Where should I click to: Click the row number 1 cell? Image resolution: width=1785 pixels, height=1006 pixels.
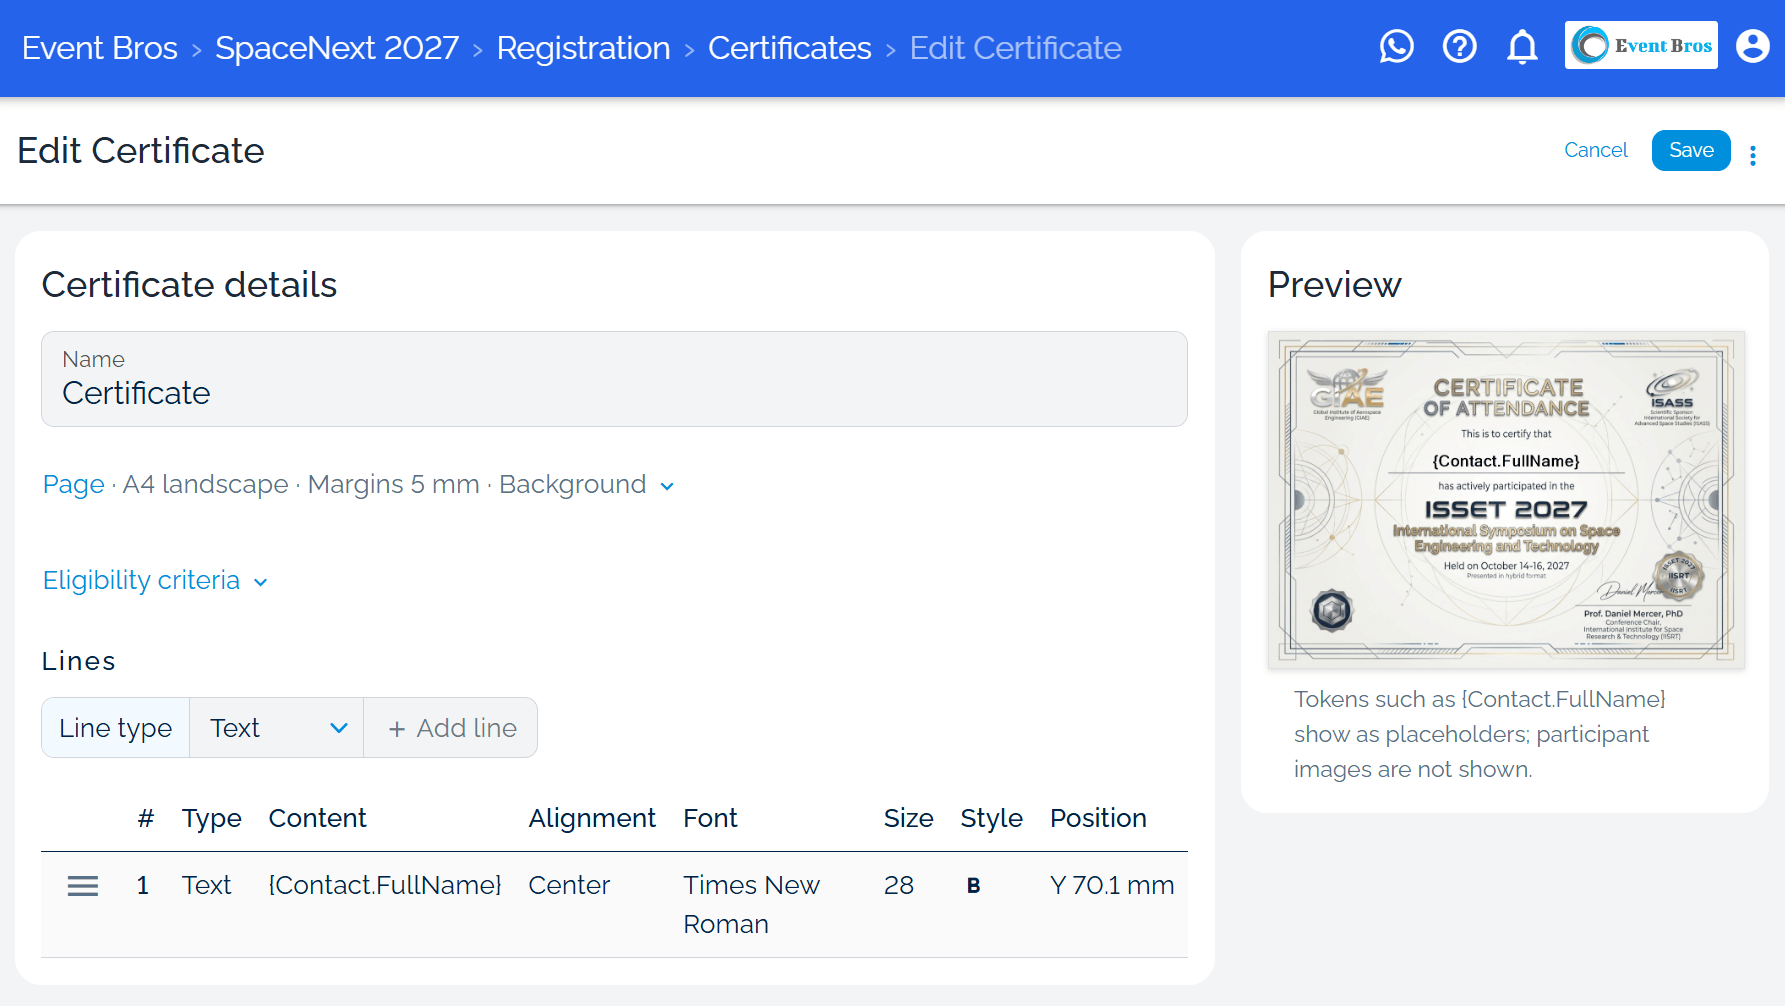[x=143, y=885]
